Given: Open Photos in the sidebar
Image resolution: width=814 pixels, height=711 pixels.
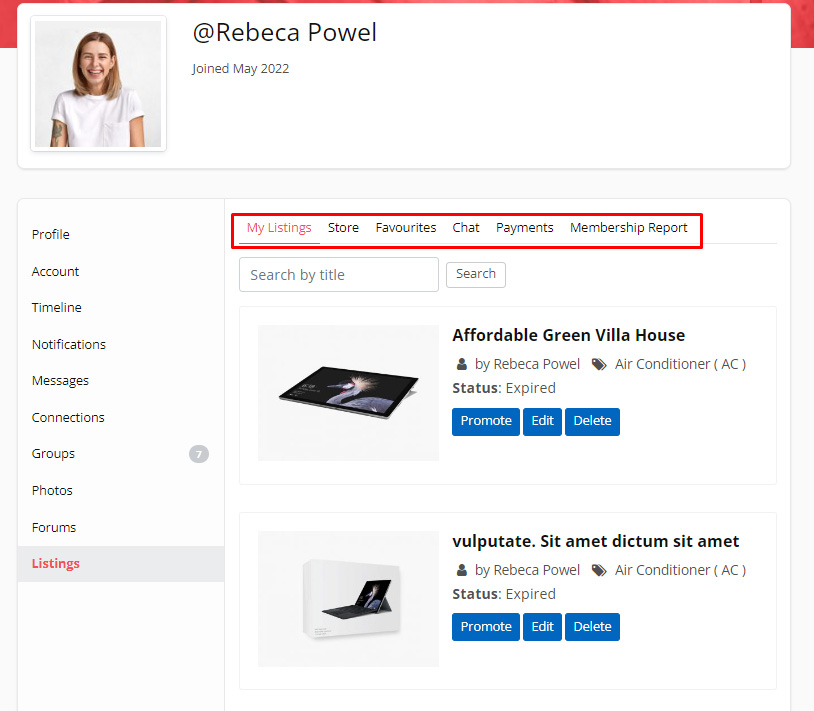Looking at the screenshot, I should point(52,490).
